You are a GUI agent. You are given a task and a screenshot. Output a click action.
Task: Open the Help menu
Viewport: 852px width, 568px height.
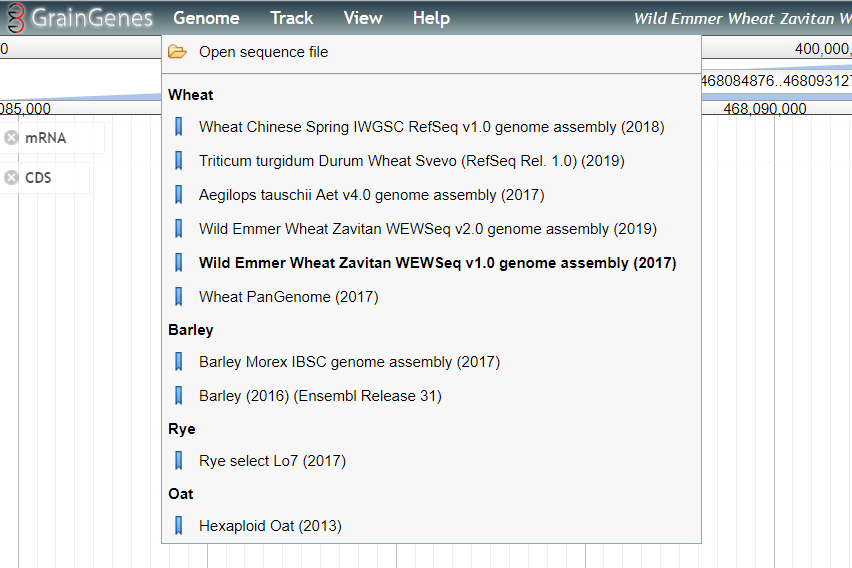click(431, 18)
